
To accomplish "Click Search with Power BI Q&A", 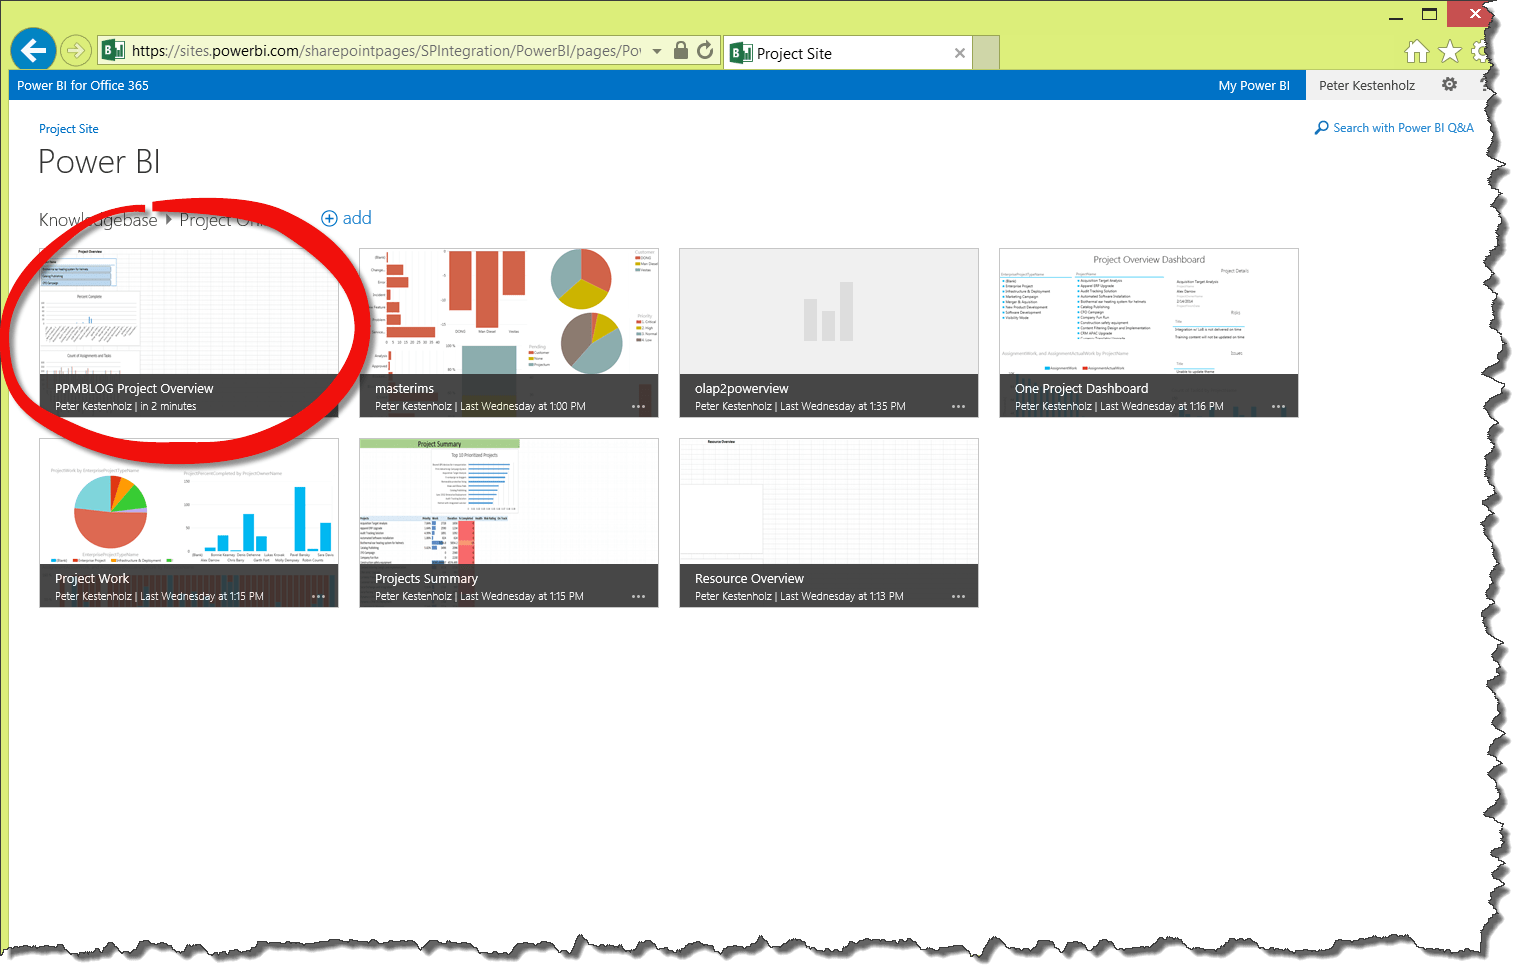I will click(1403, 128).
